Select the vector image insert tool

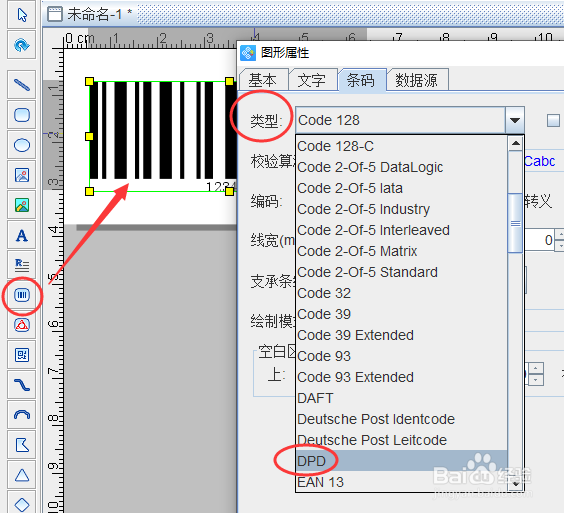22,175
